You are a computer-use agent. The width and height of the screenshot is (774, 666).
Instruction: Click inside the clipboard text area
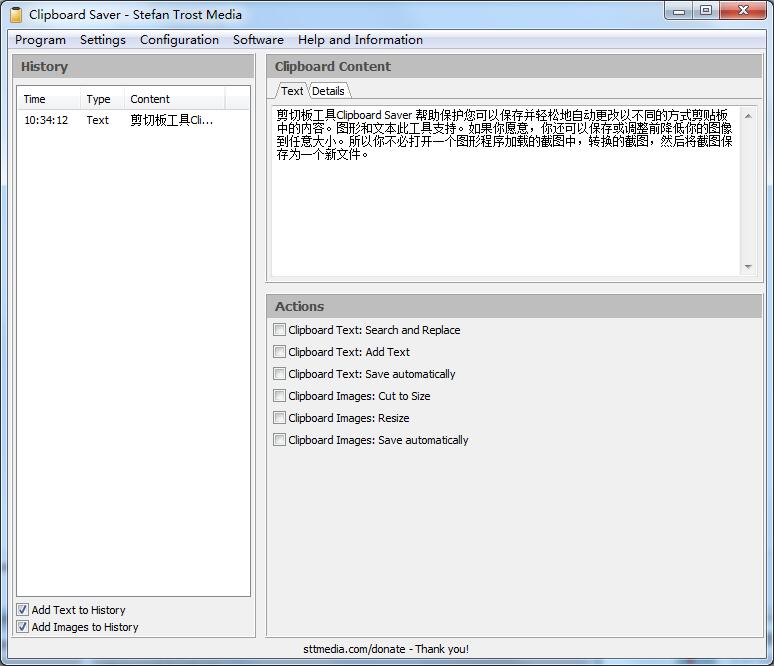[x=506, y=192]
